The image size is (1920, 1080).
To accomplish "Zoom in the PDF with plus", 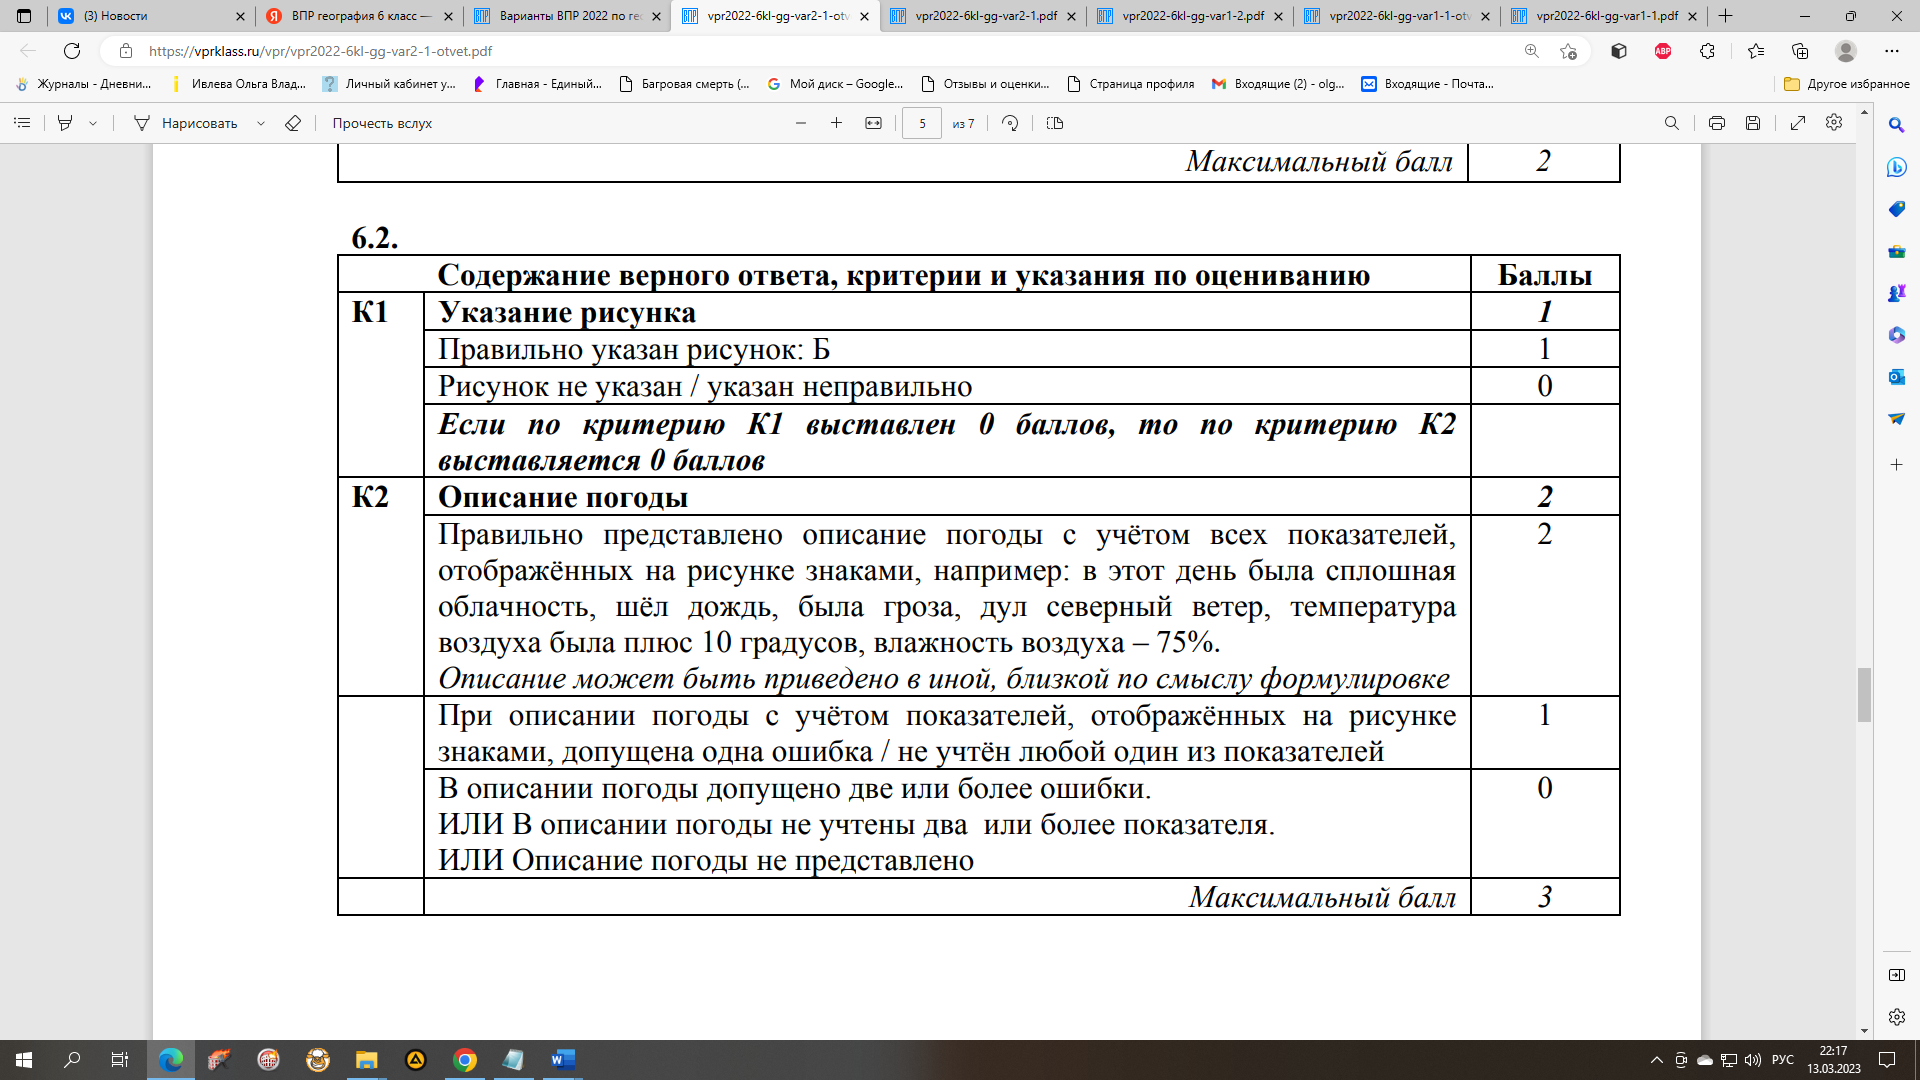I will point(837,123).
